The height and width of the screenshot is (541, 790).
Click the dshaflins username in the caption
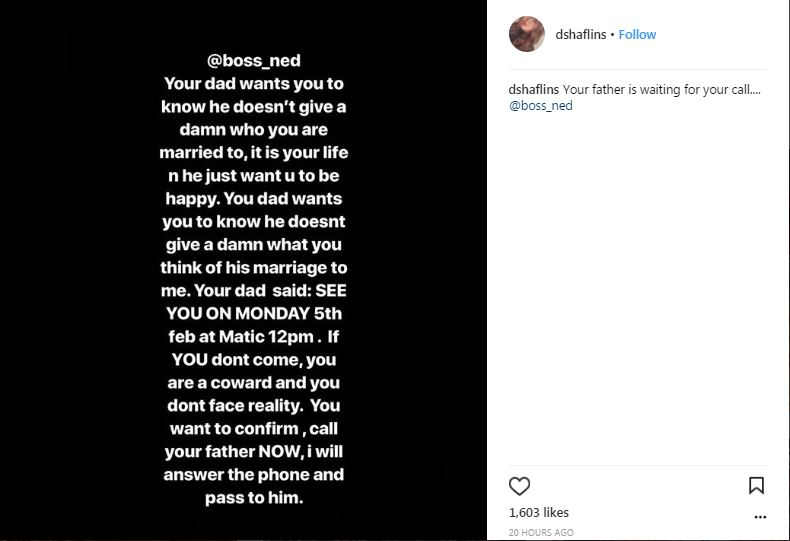[x=534, y=89]
